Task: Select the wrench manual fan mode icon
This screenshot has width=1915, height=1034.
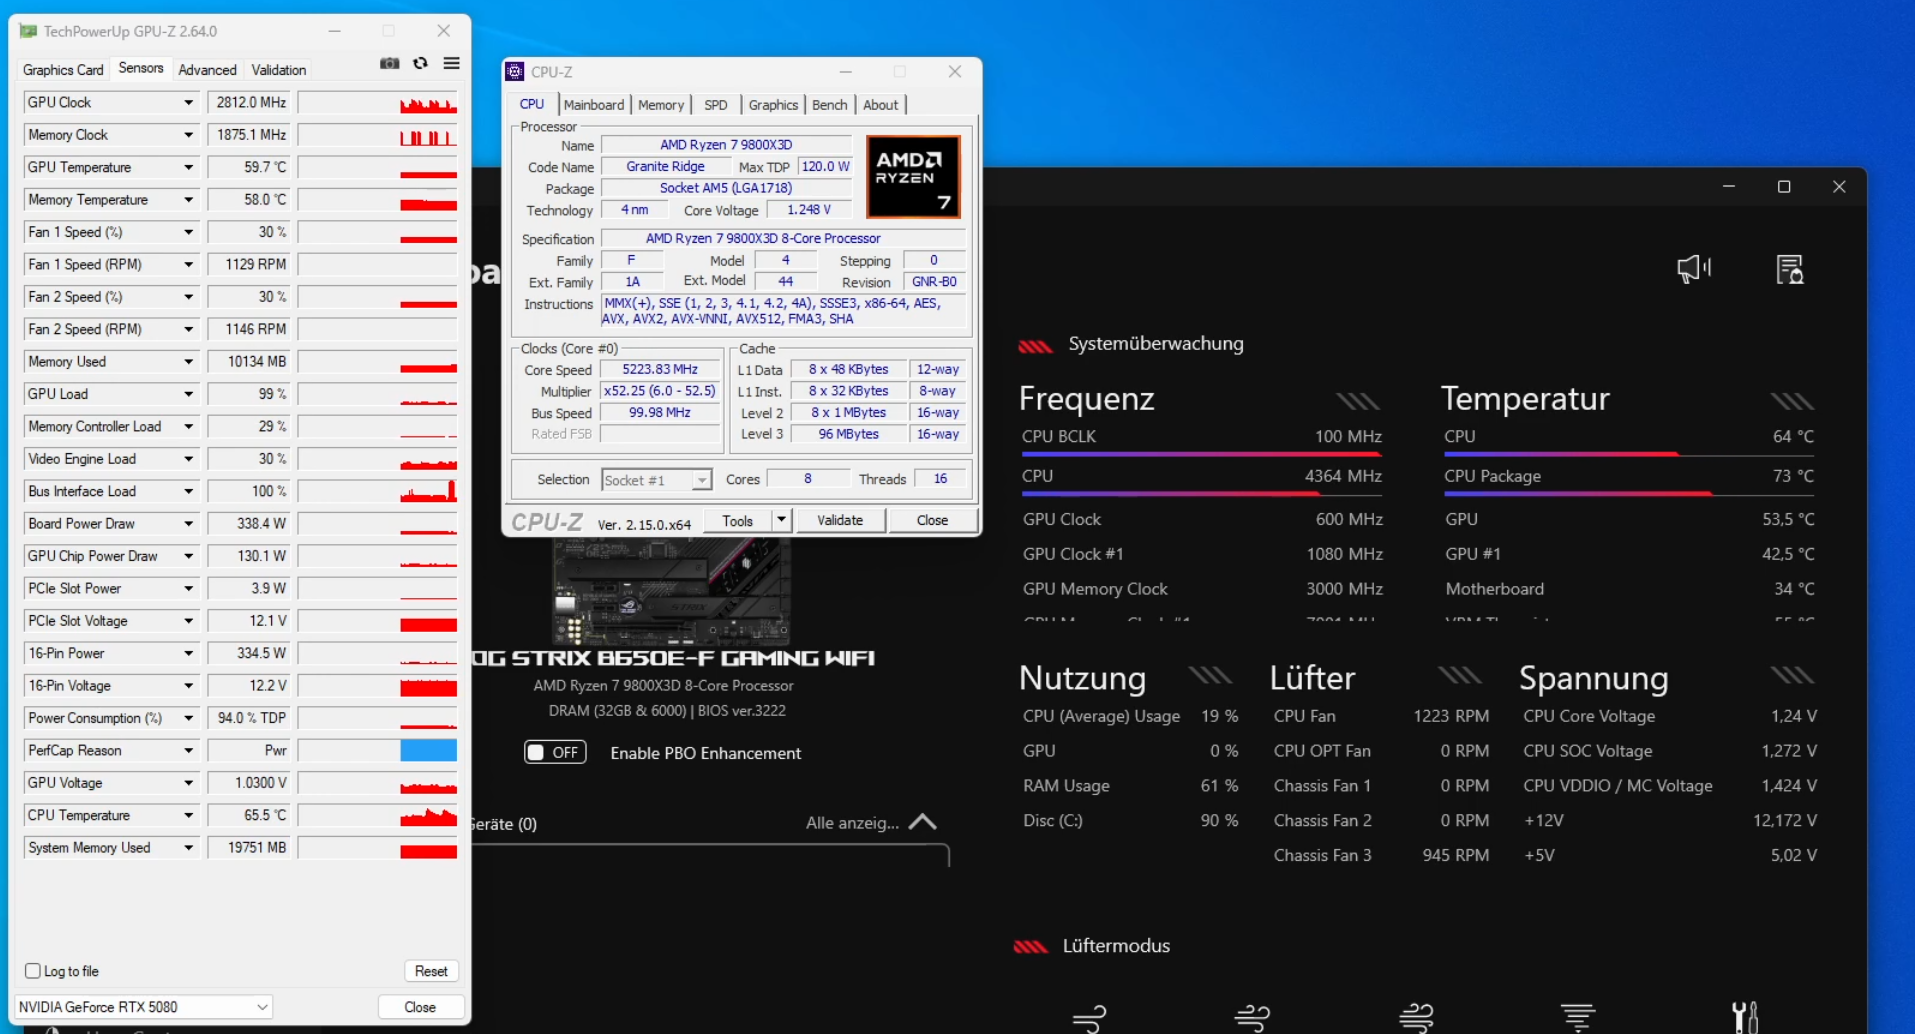Action: pos(1745,1018)
